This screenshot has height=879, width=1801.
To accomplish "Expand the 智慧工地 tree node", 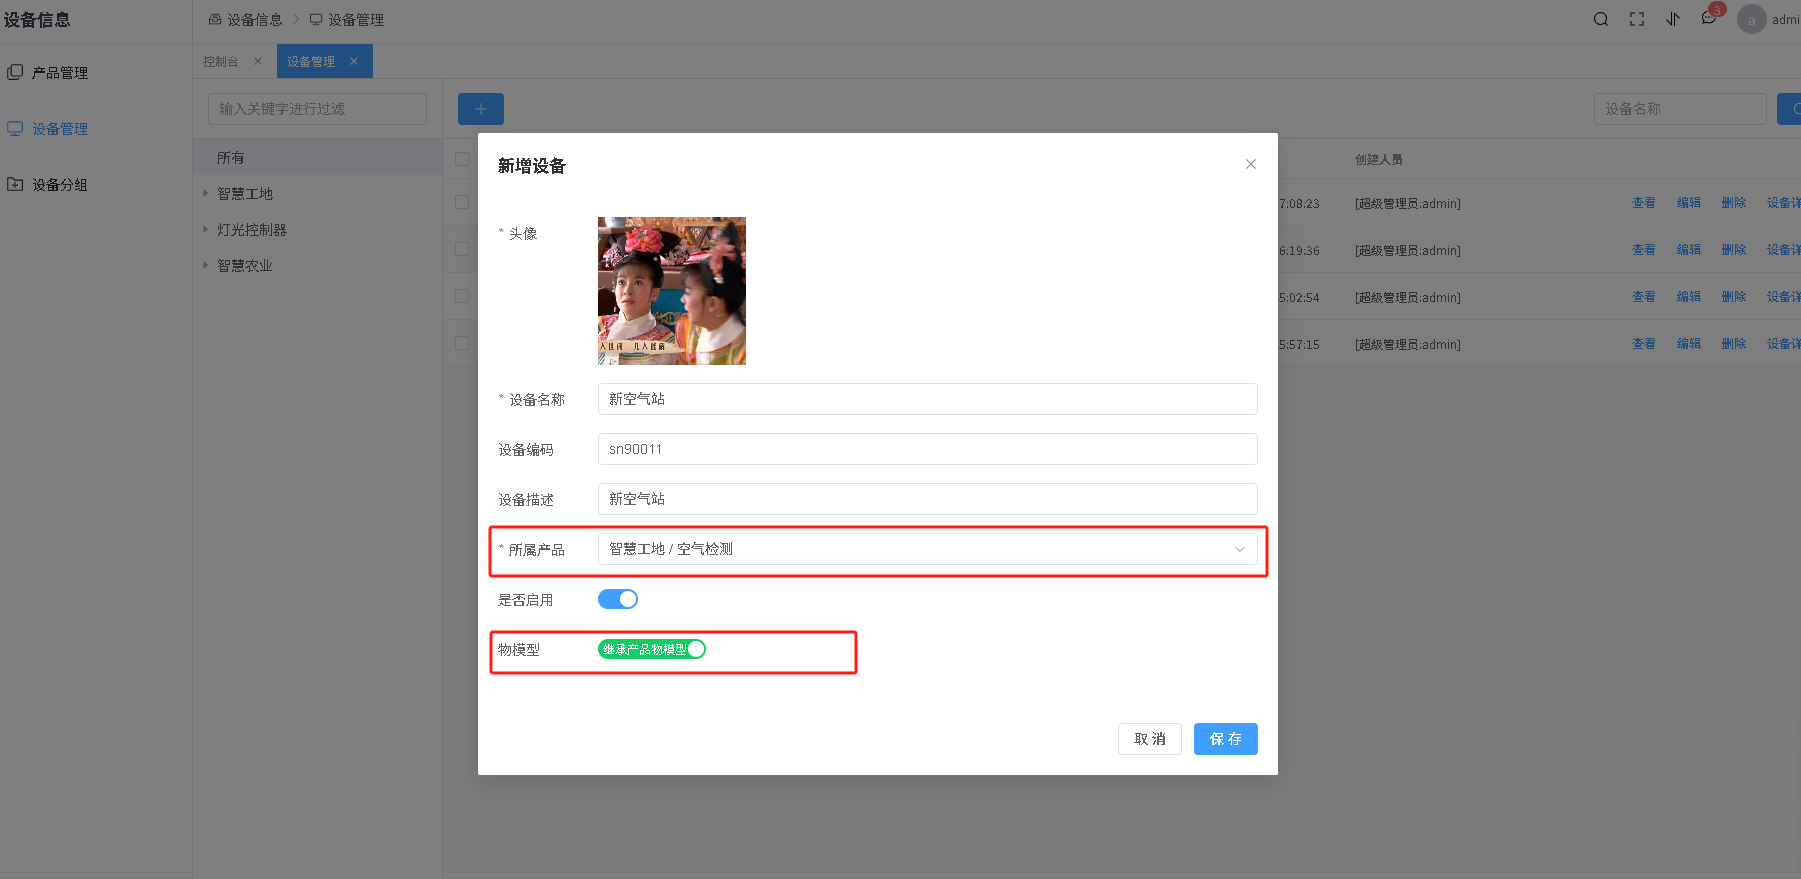I will tap(206, 194).
